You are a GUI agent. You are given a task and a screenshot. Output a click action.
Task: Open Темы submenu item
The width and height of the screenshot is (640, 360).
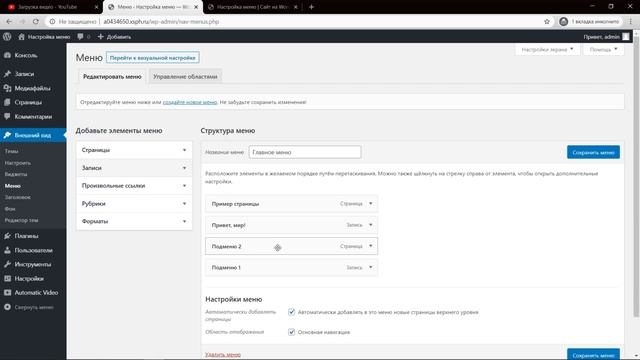click(11, 151)
